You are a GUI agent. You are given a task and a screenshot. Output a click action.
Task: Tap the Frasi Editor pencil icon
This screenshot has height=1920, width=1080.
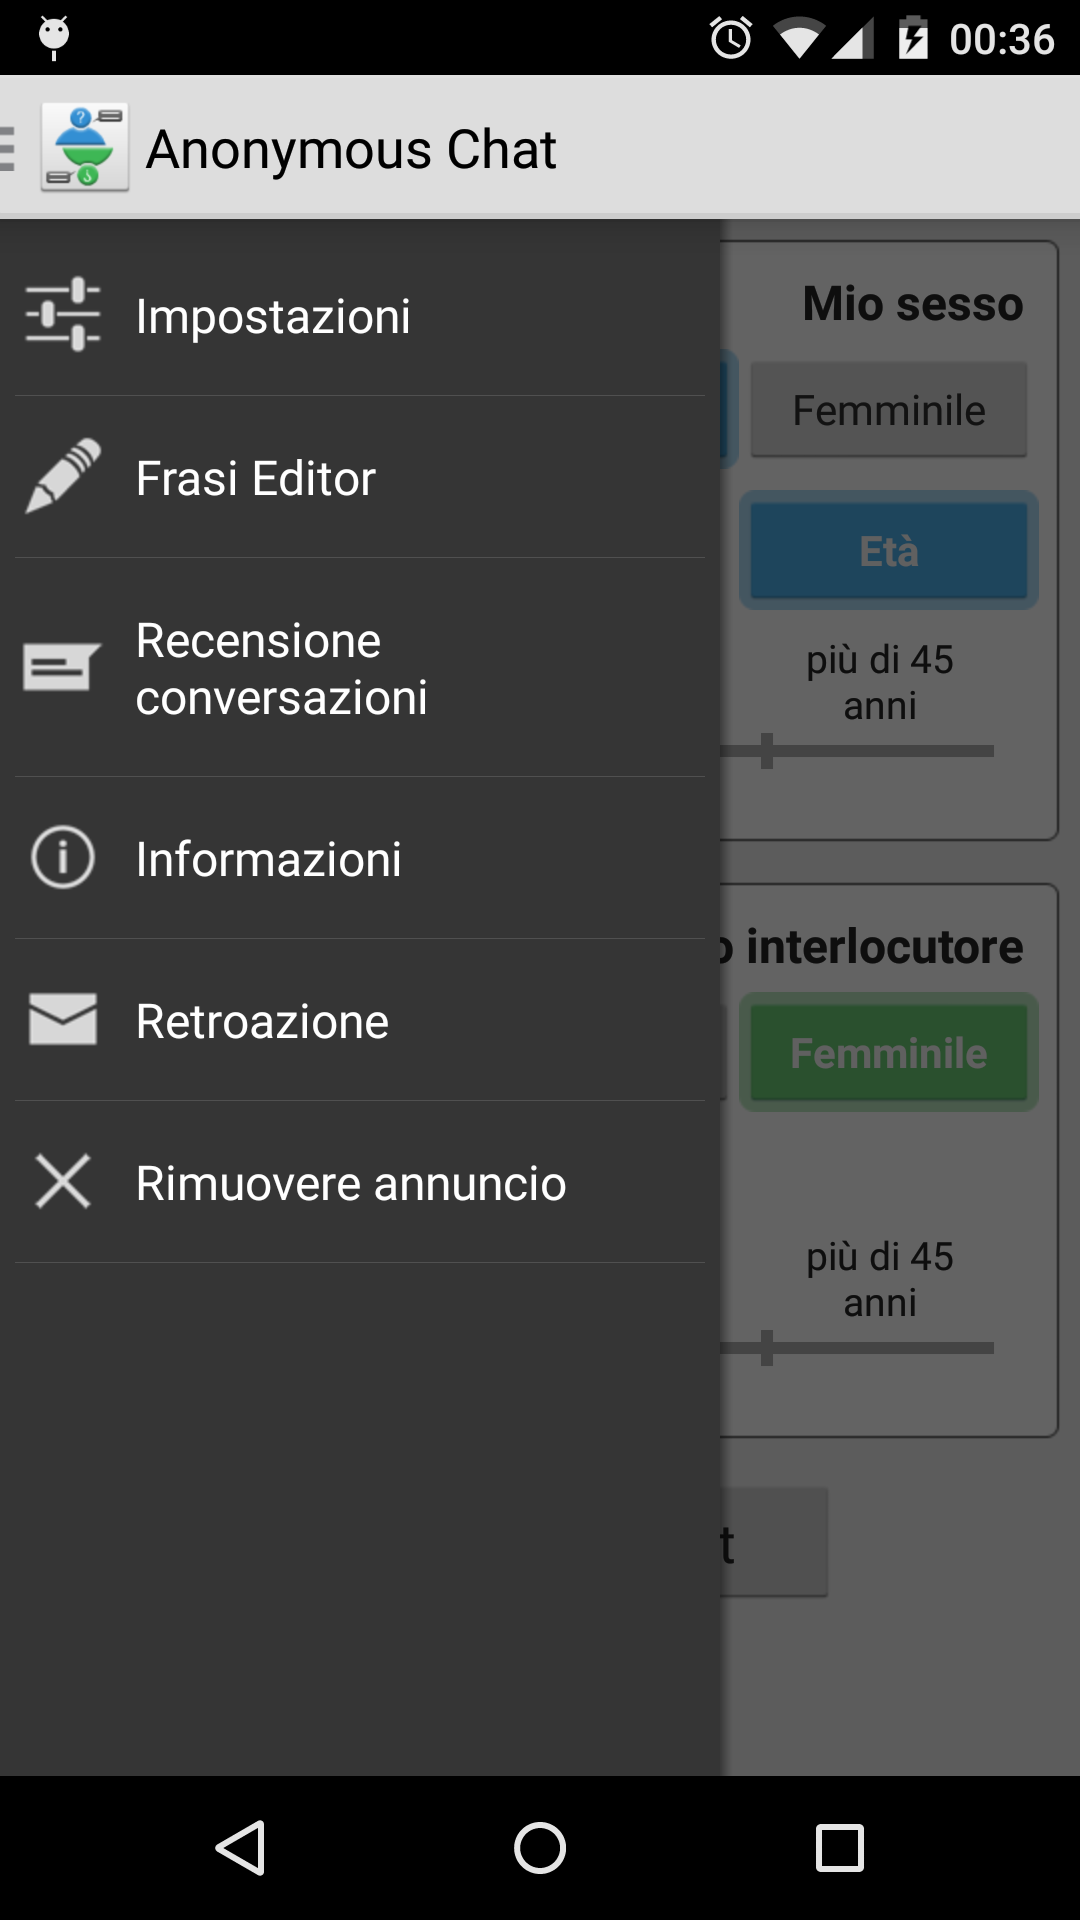coord(63,476)
